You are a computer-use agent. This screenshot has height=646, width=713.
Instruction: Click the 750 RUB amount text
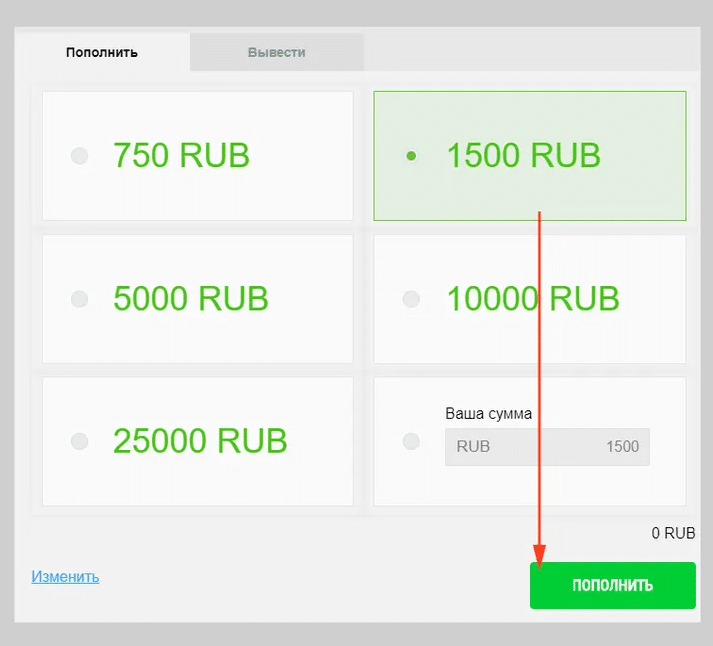coord(181,155)
